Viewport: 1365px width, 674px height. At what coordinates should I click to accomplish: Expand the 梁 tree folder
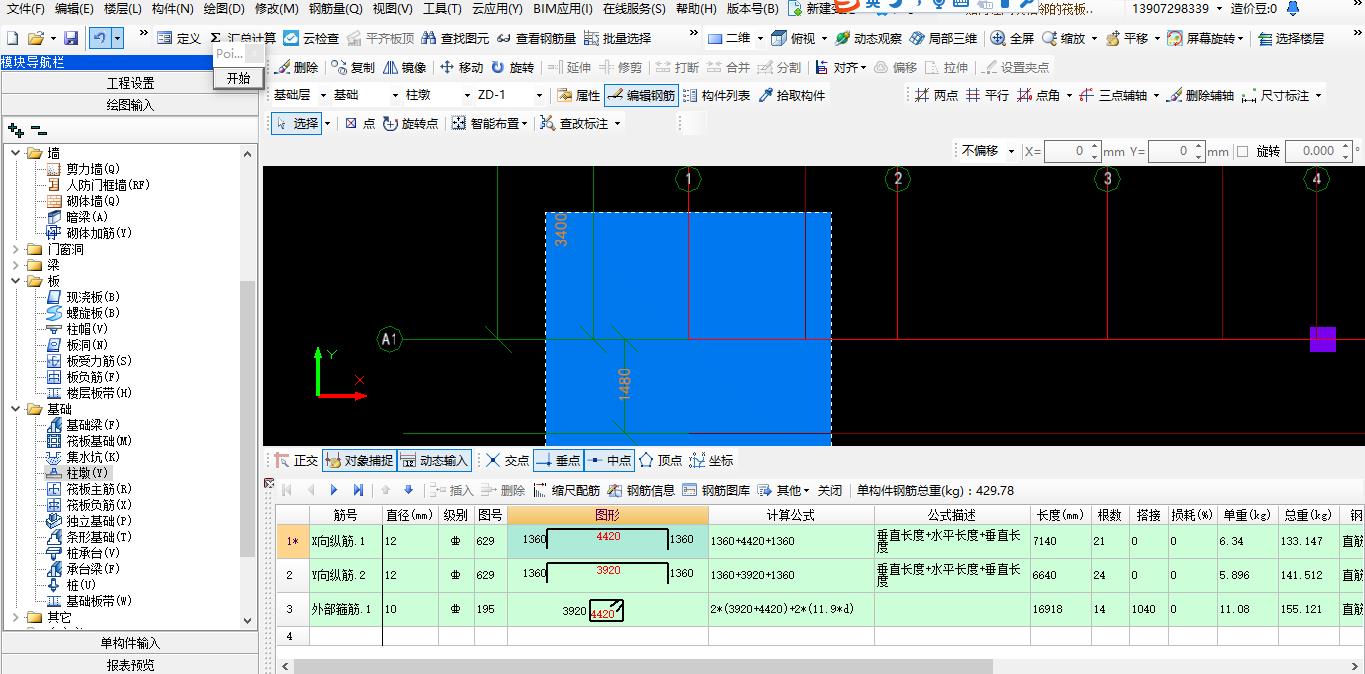(x=16, y=265)
